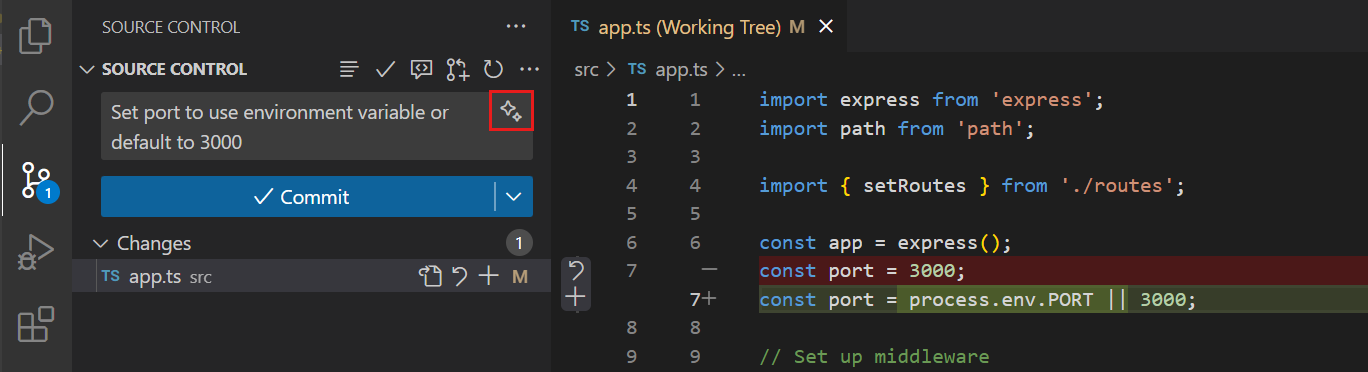Click the line 'const app = express();'

tap(886, 243)
